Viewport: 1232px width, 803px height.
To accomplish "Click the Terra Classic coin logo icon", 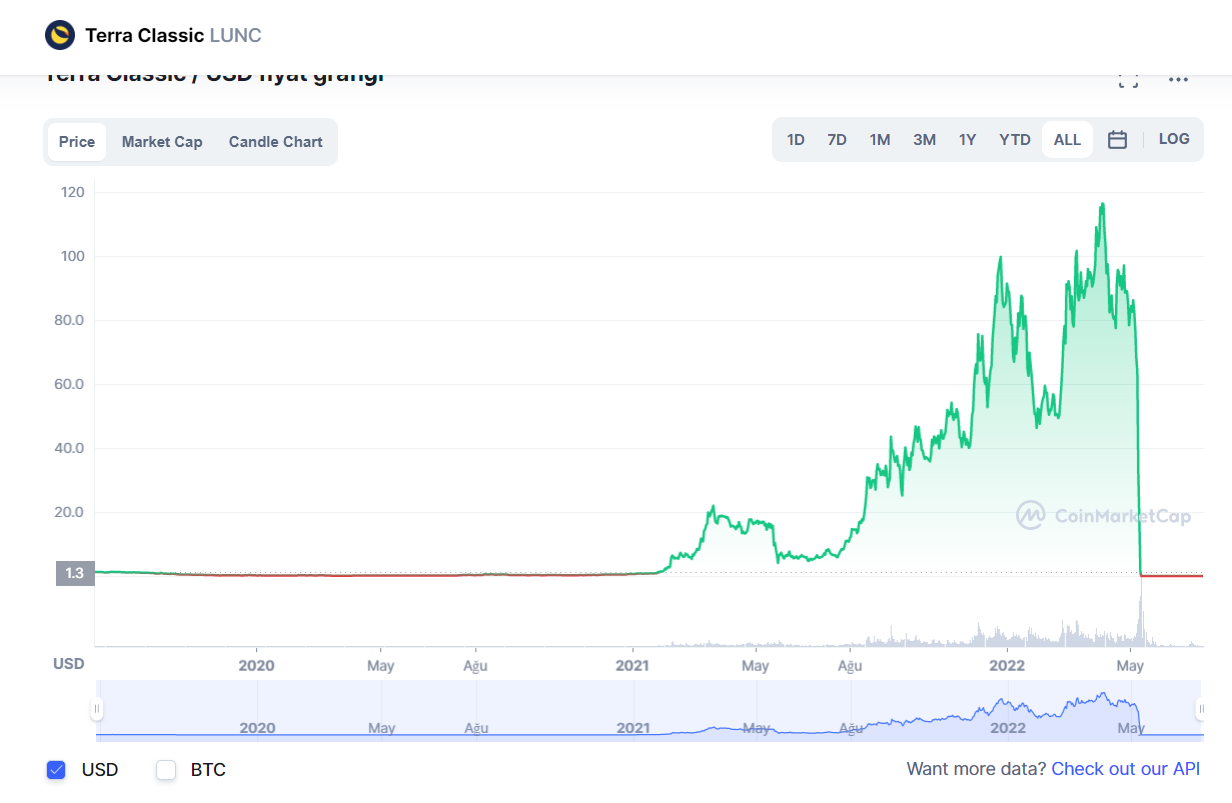I will click(x=60, y=36).
